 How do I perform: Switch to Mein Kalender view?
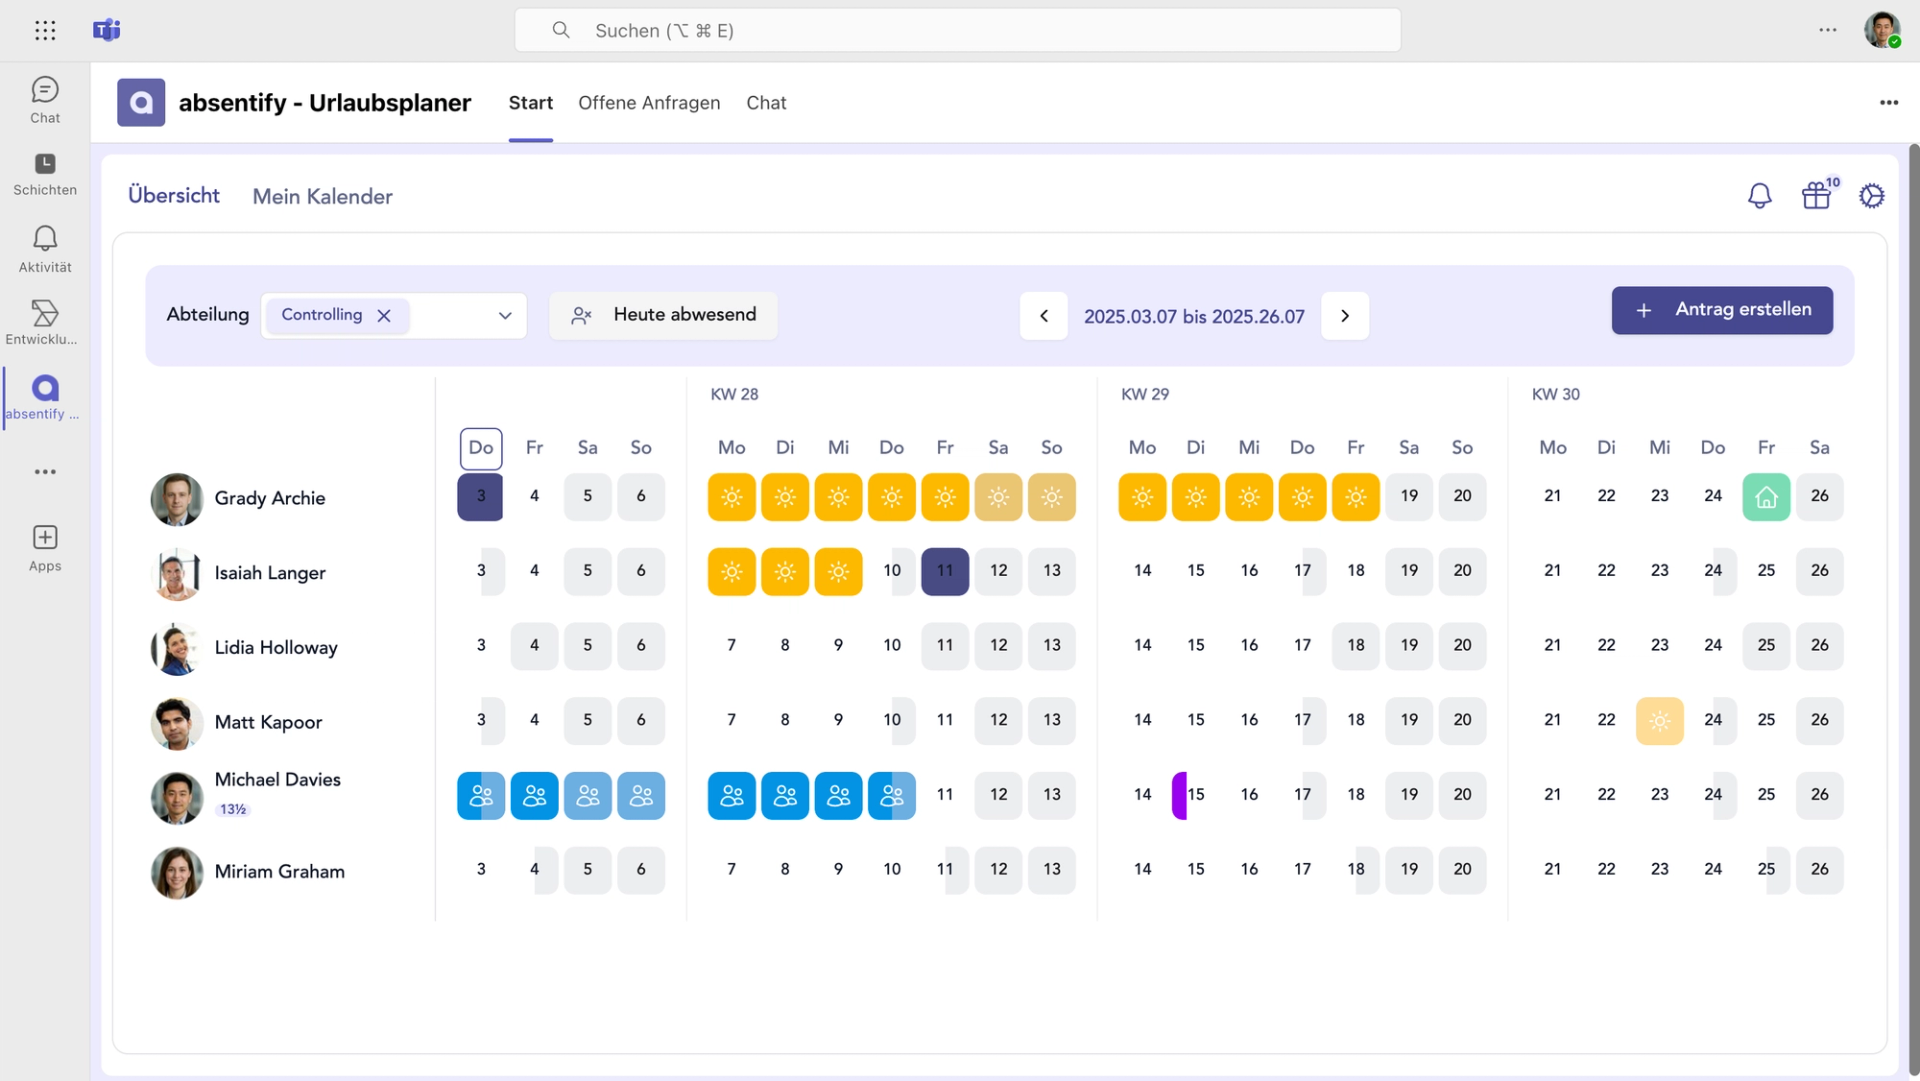pyautogui.click(x=322, y=197)
